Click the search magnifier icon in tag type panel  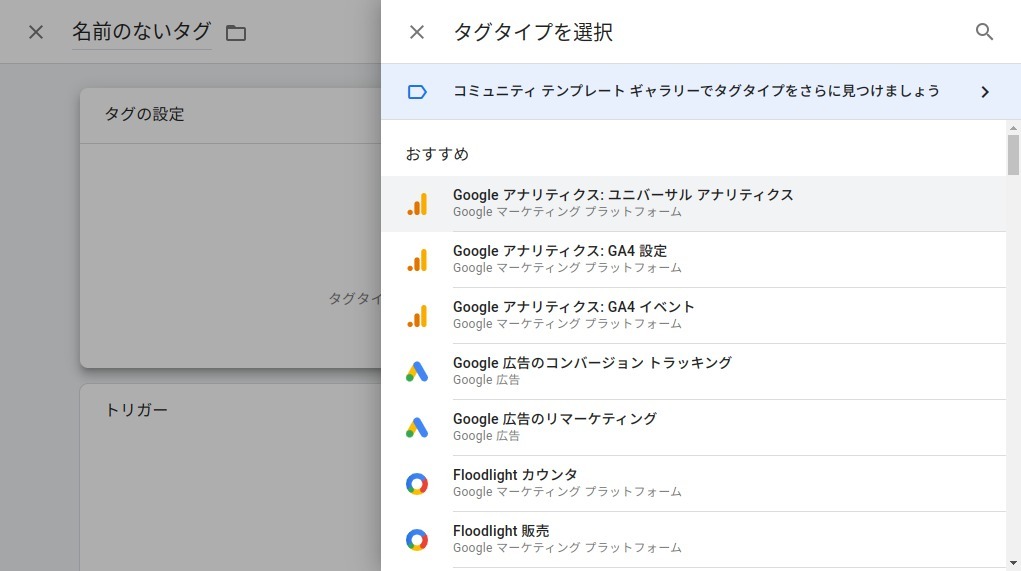click(x=984, y=32)
